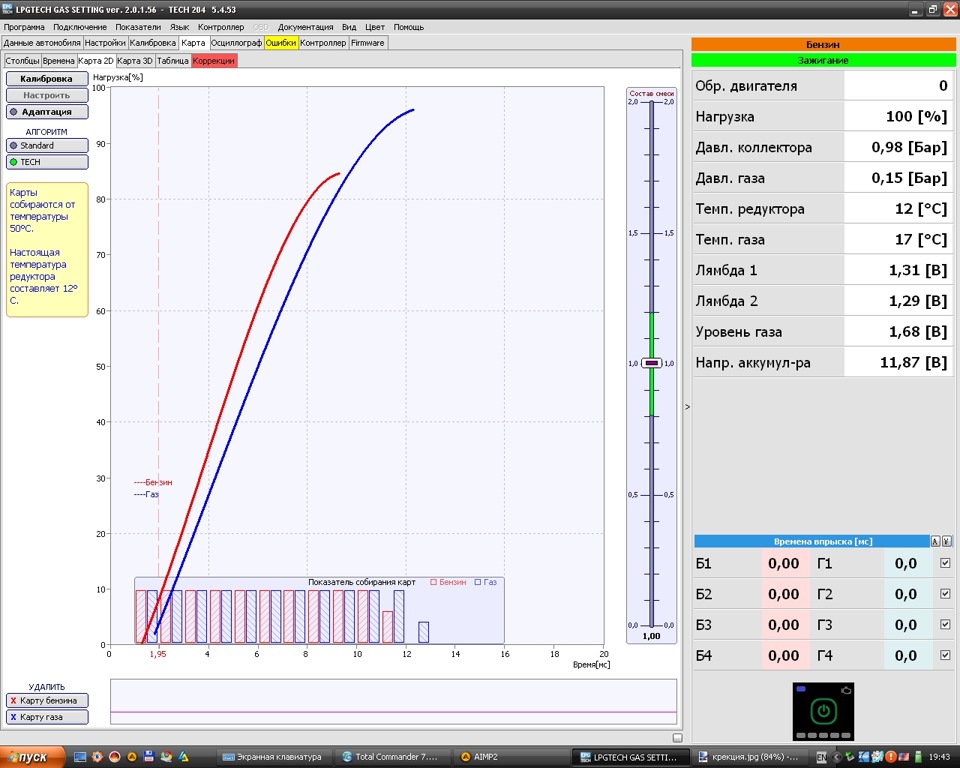Open the Ошибки tab
960x768 pixels.
pos(280,44)
